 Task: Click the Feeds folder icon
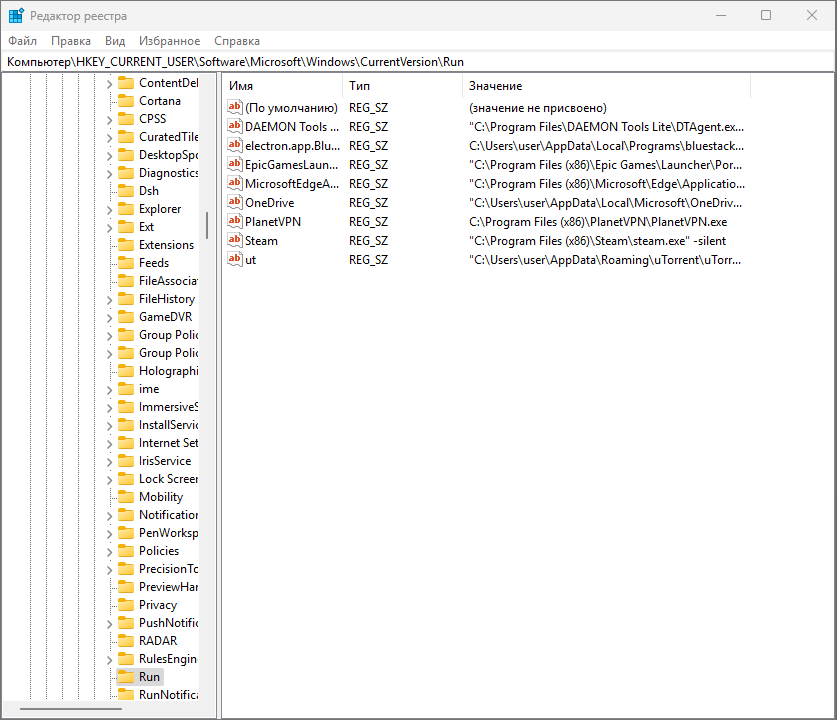click(x=126, y=263)
